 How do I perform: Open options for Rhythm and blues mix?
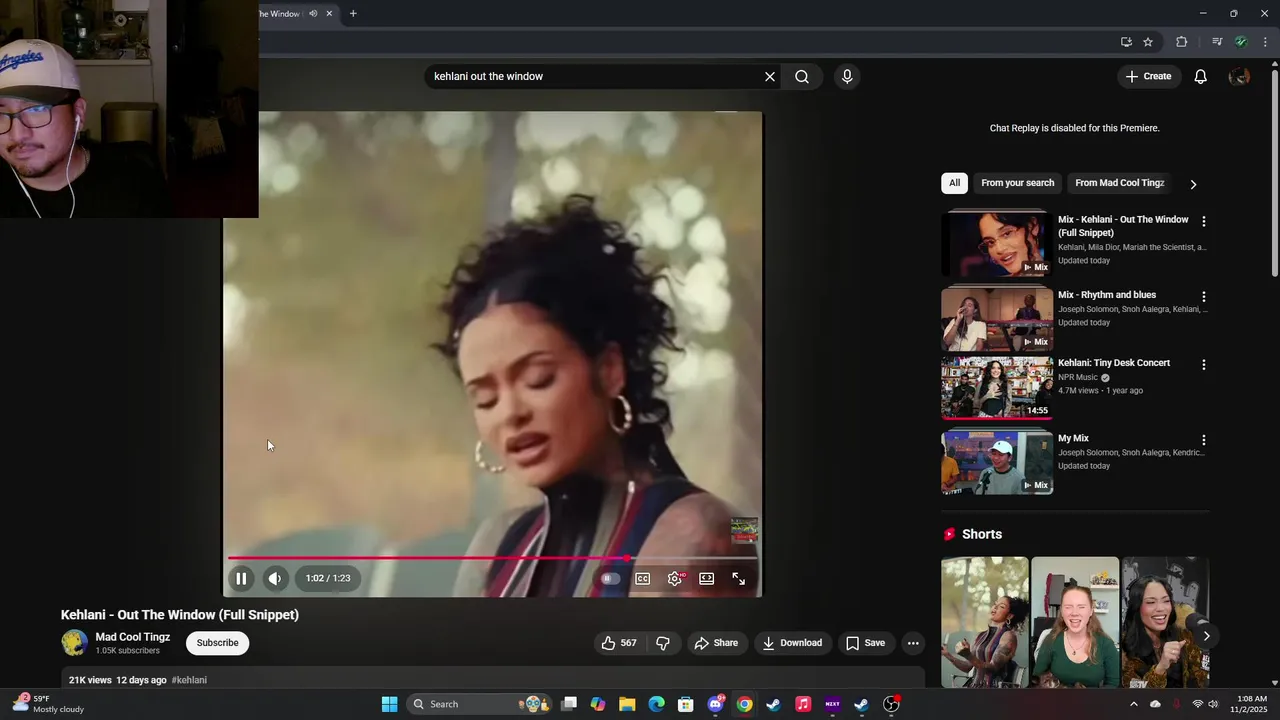[1204, 297]
